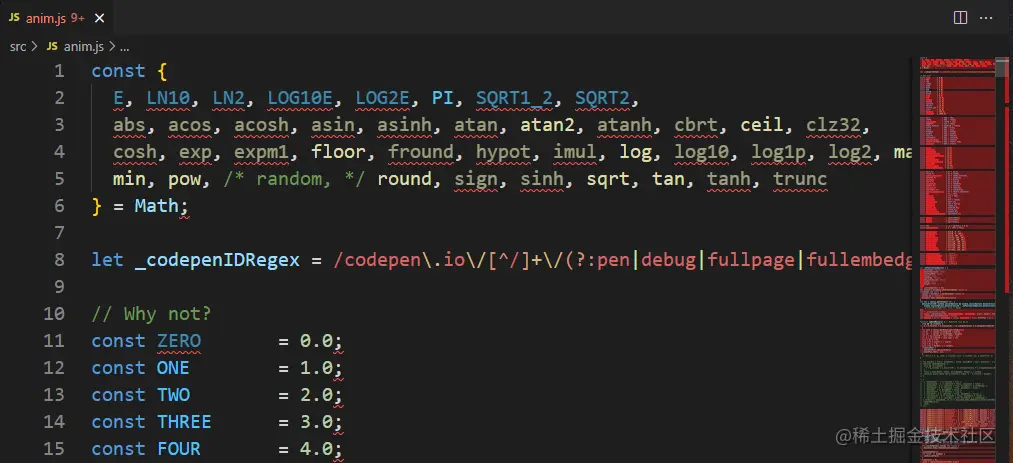Click the opening brace on line 1
Screen dimensions: 1013x463
click(x=162, y=71)
